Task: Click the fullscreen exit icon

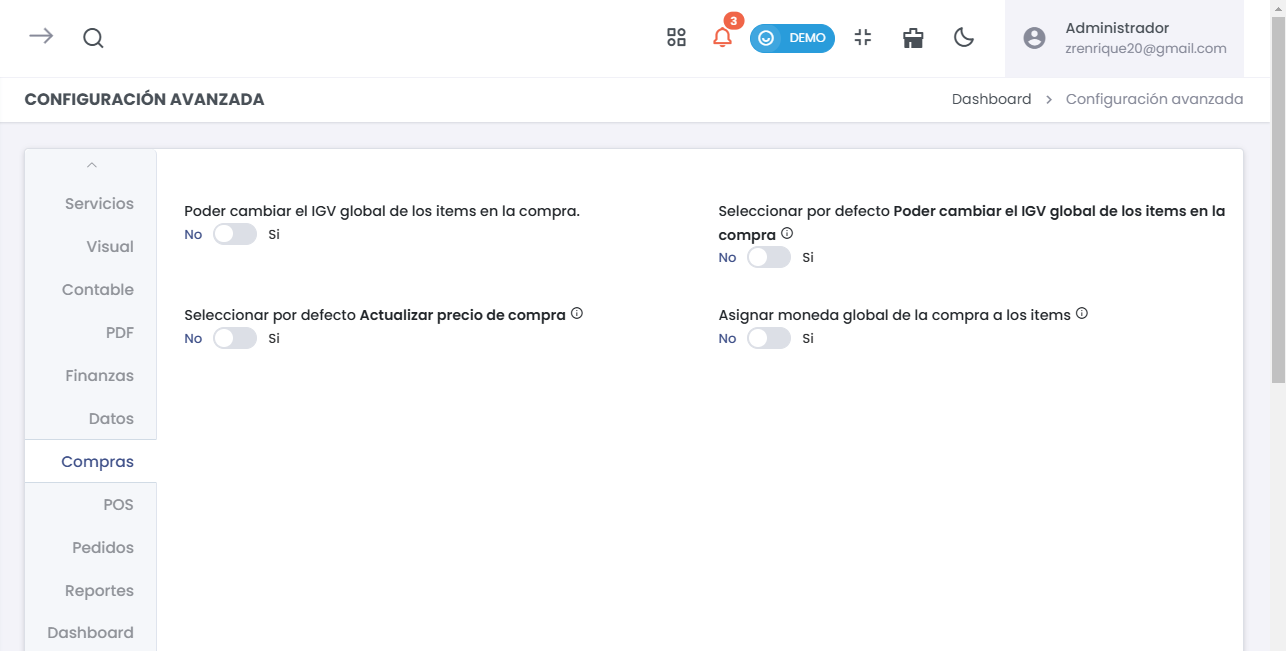Action: click(863, 38)
